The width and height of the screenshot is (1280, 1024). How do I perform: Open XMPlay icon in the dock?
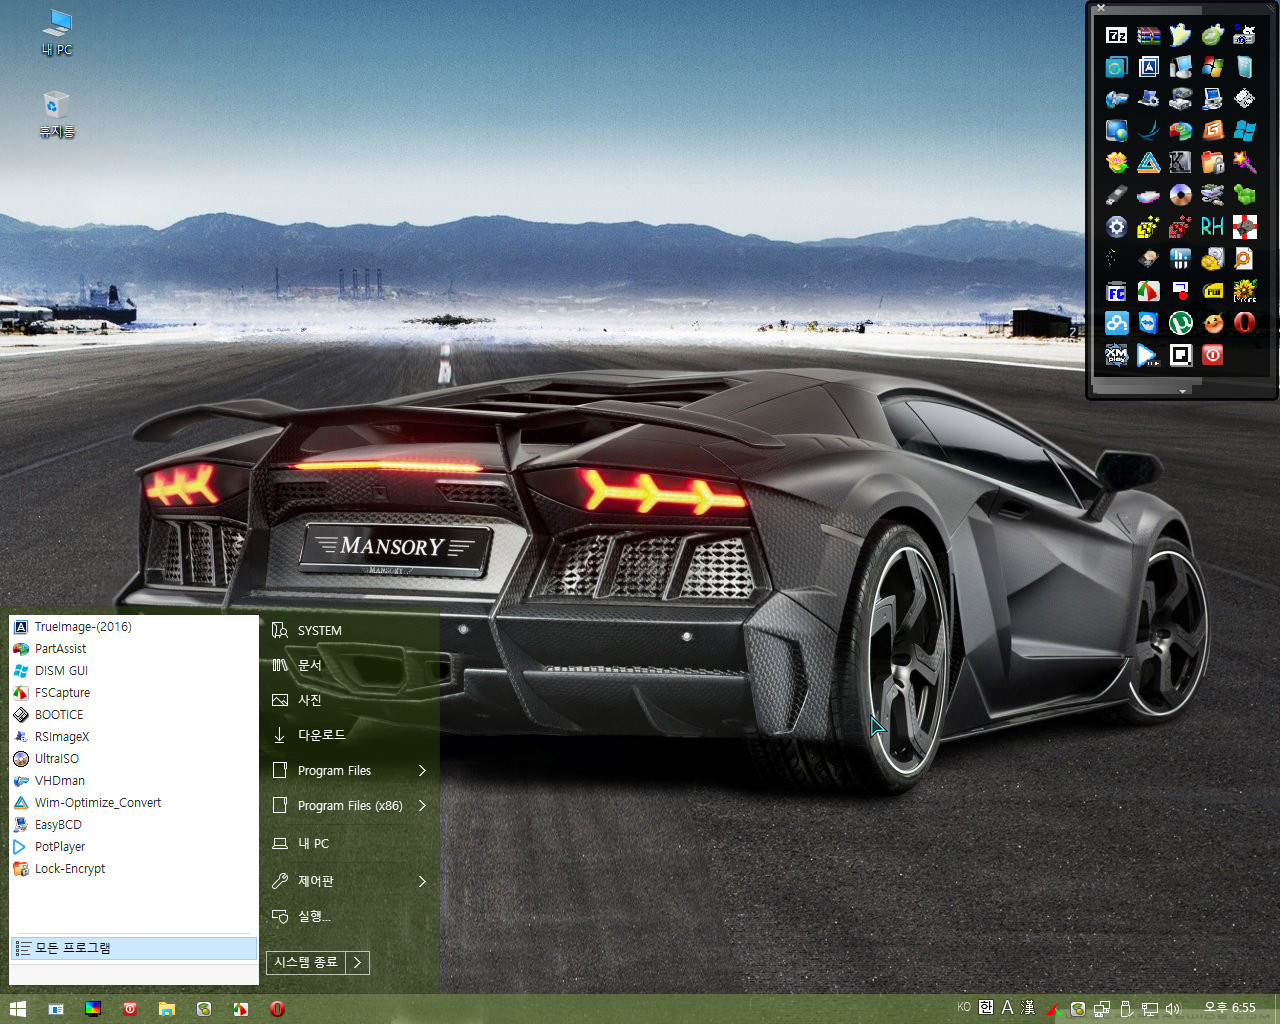pyautogui.click(x=1117, y=355)
